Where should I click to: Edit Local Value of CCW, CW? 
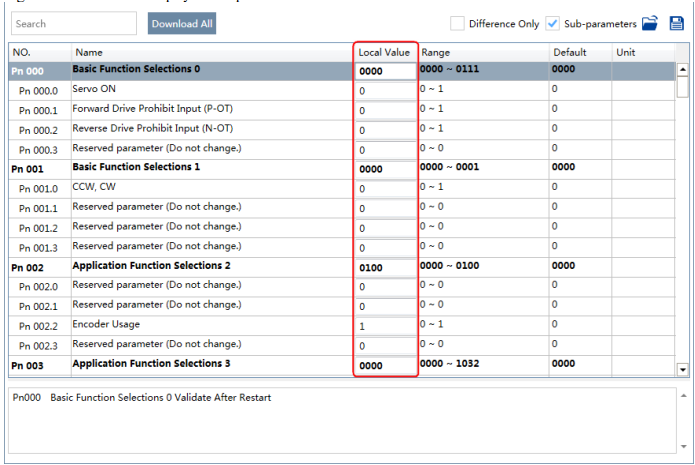pyautogui.click(x=385, y=189)
